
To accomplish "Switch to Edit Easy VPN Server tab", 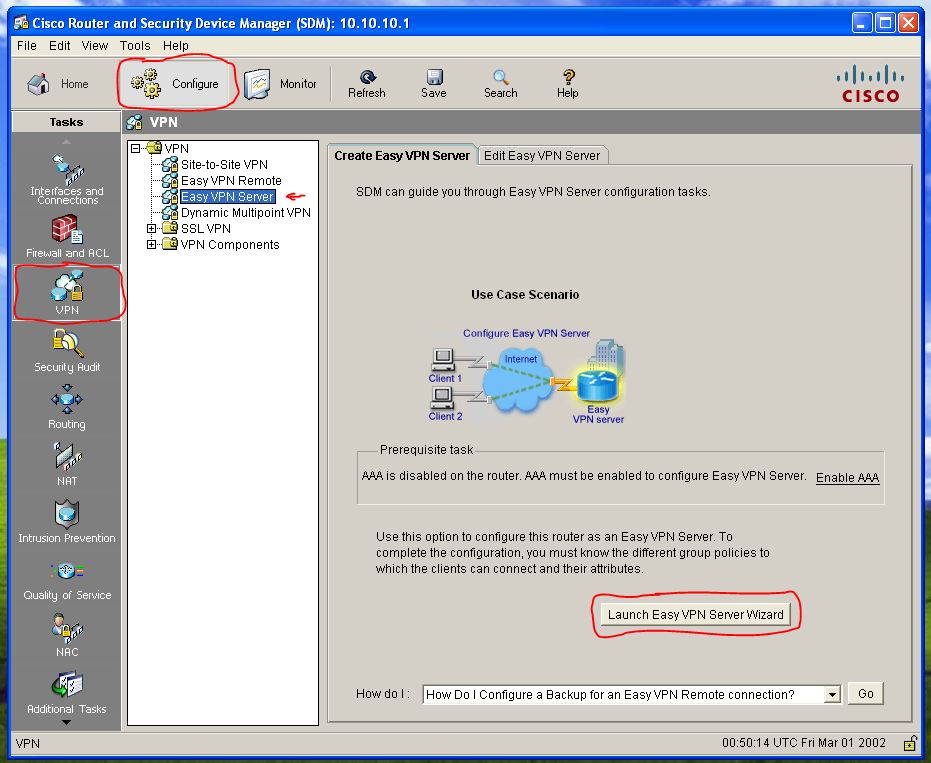I will [542, 156].
